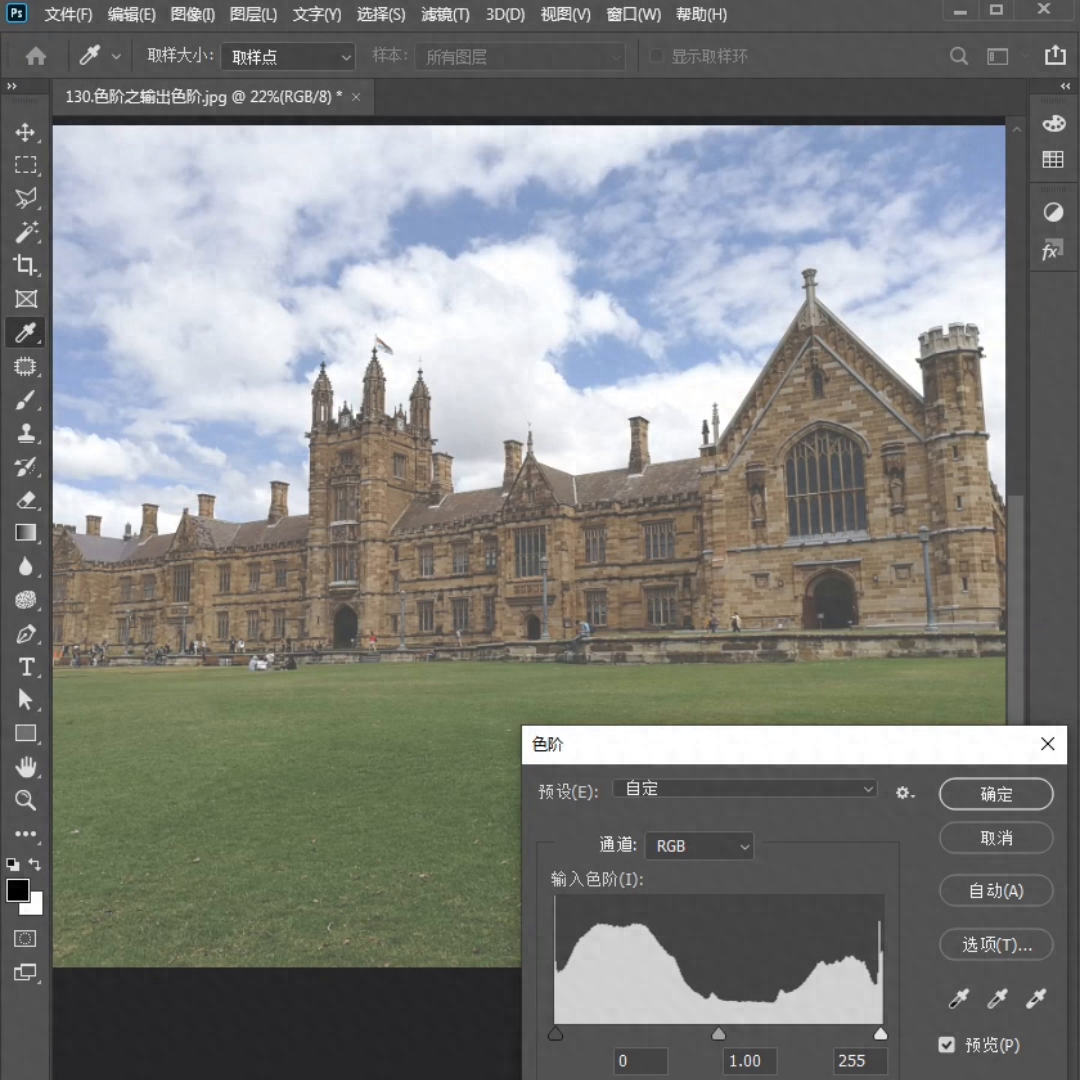The image size is (1080, 1080).
Task: Select the Move tool
Action: pos(26,132)
